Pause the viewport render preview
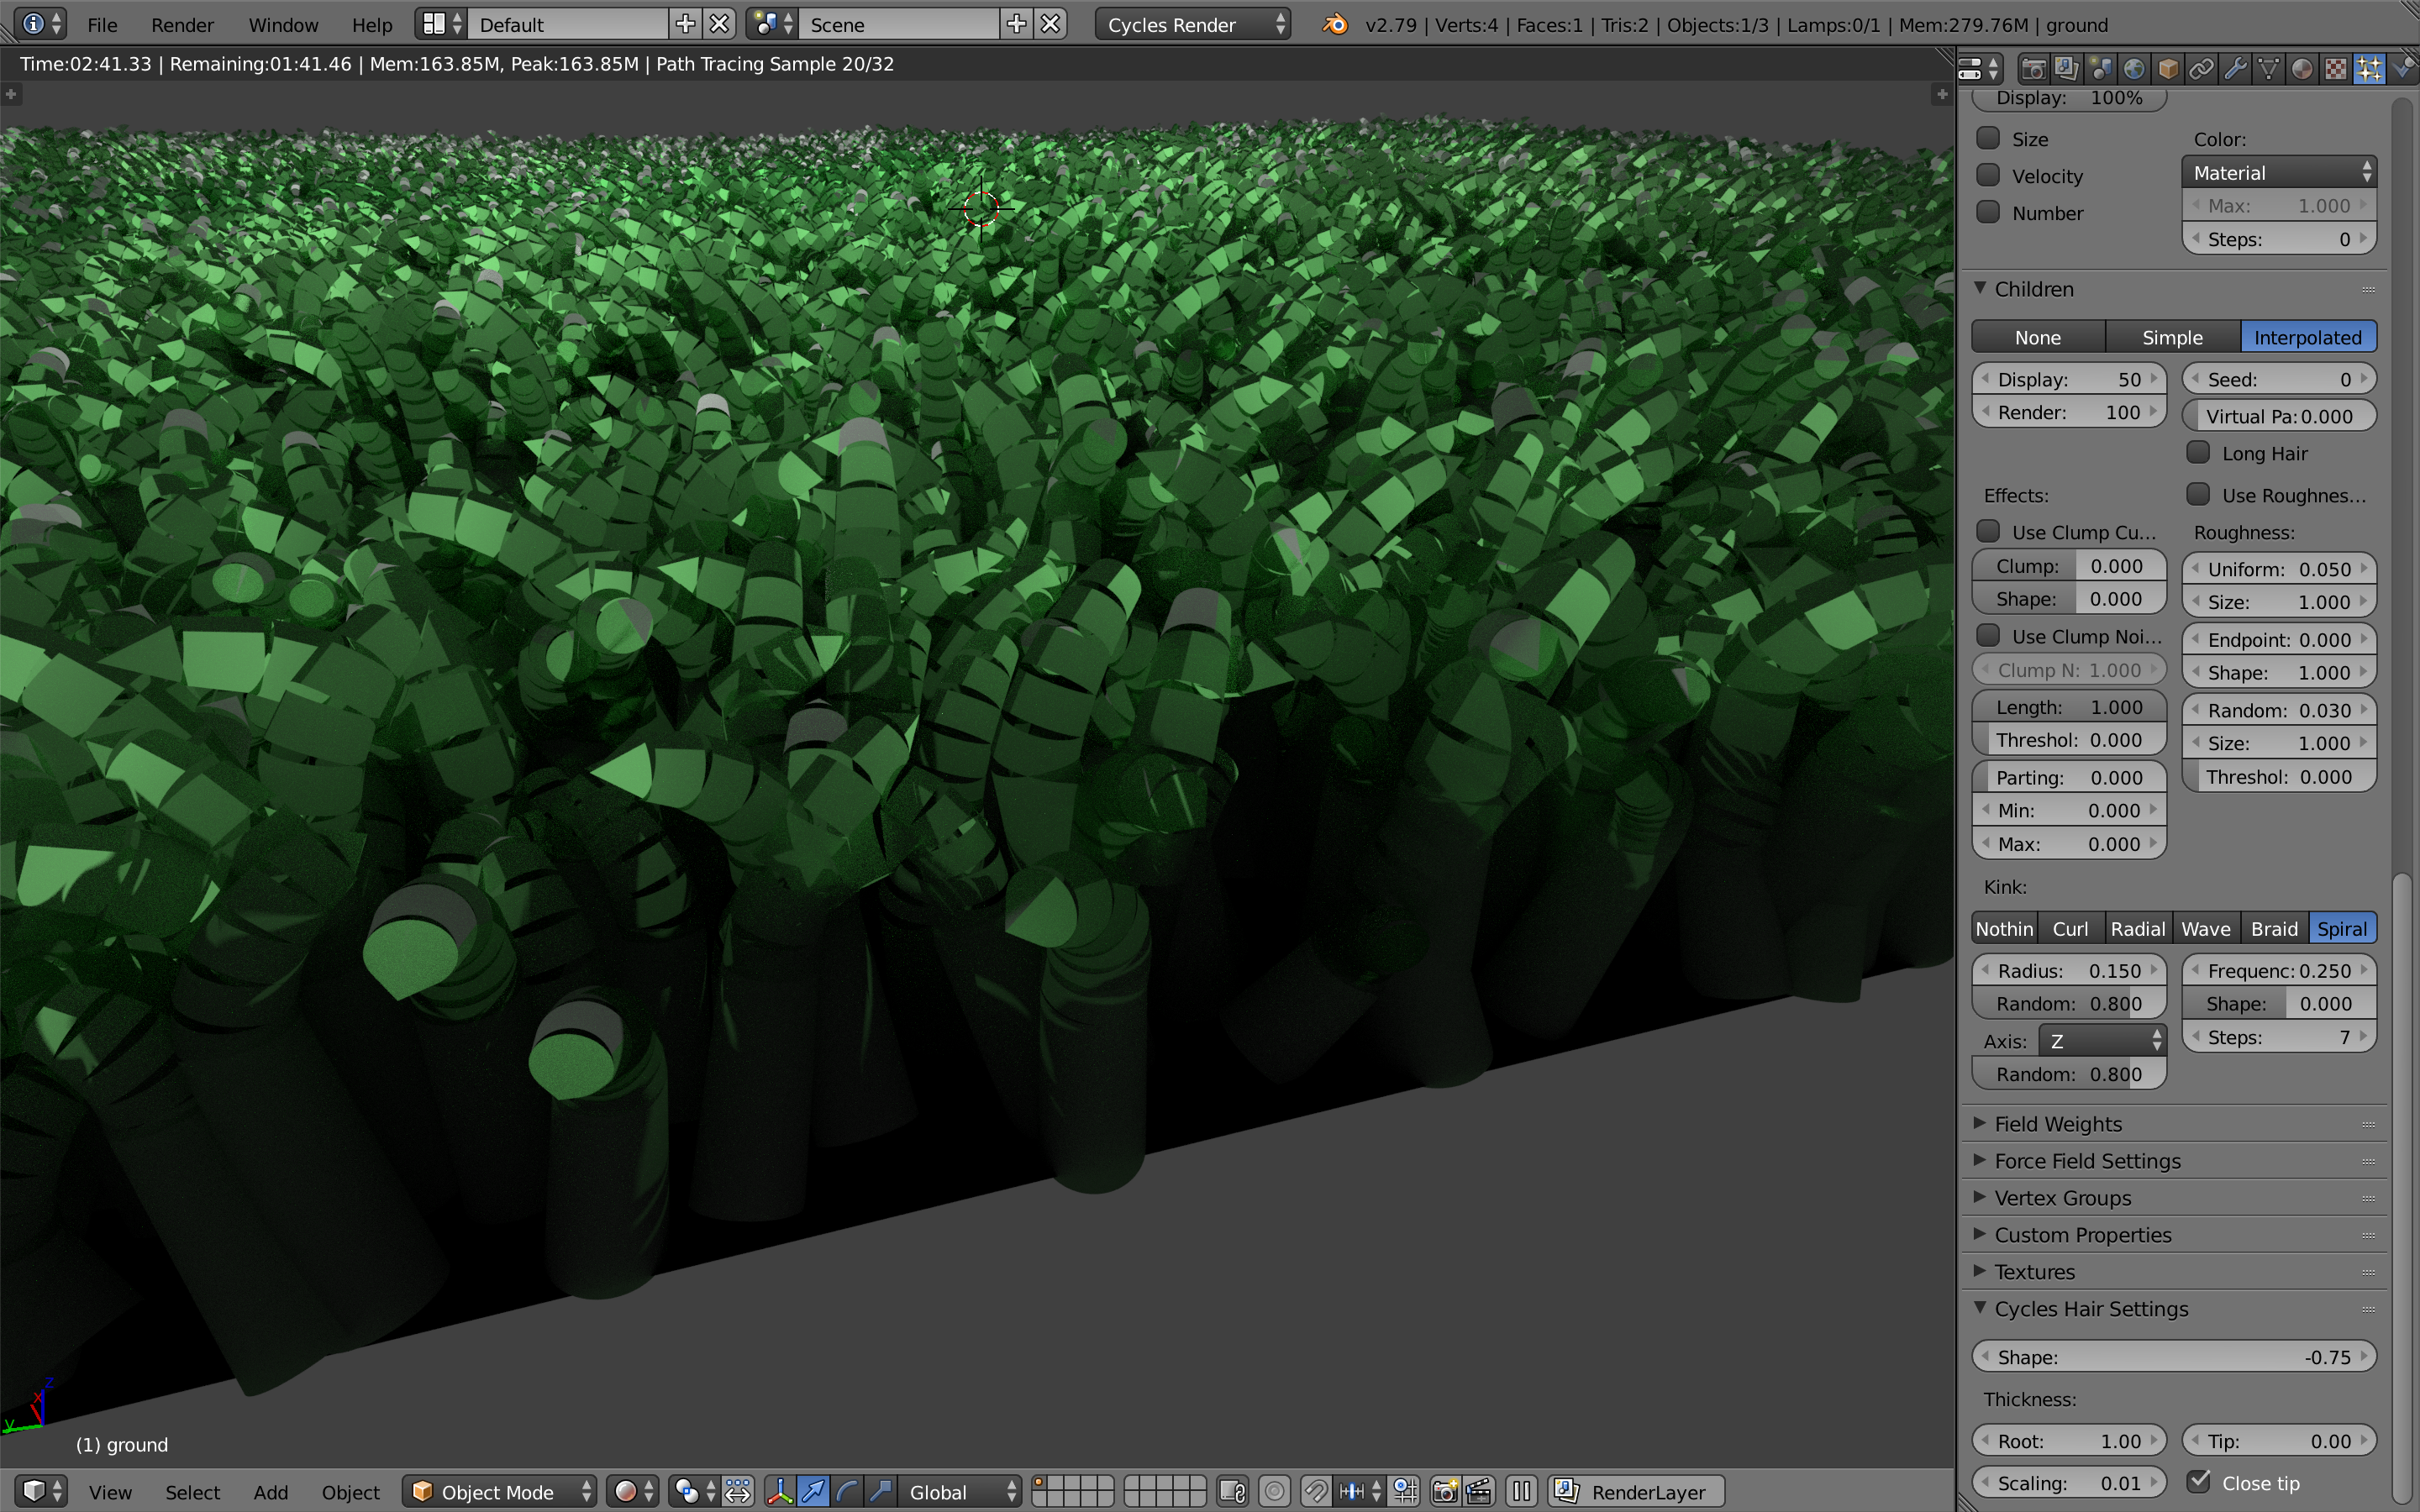The height and width of the screenshot is (1512, 2420). (x=1521, y=1491)
